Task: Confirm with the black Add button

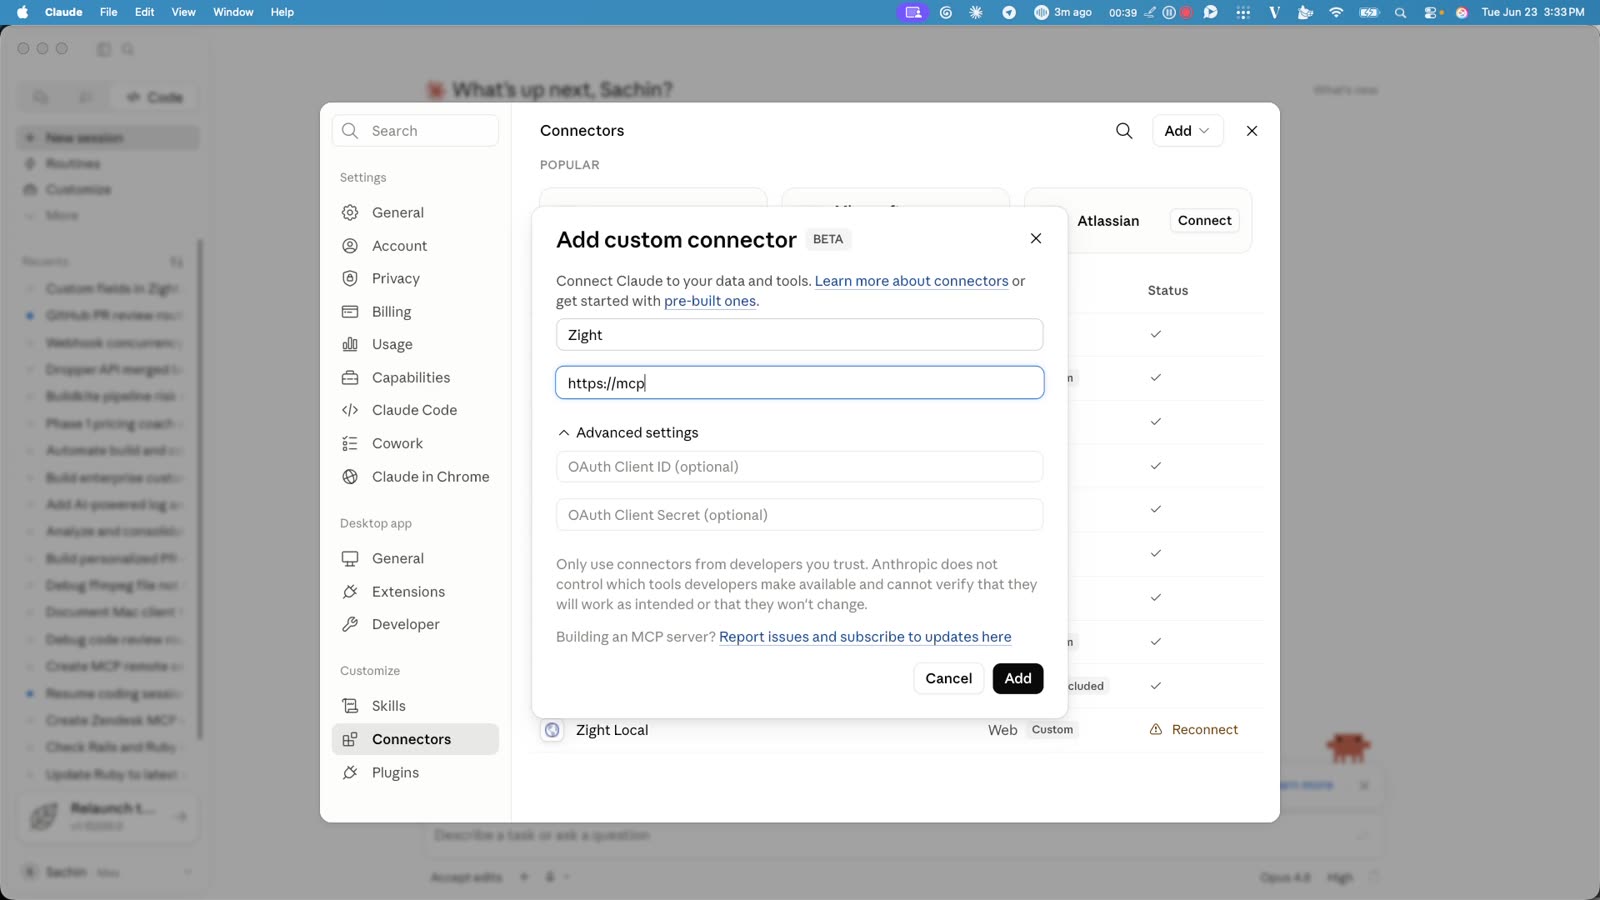Action: point(1018,678)
